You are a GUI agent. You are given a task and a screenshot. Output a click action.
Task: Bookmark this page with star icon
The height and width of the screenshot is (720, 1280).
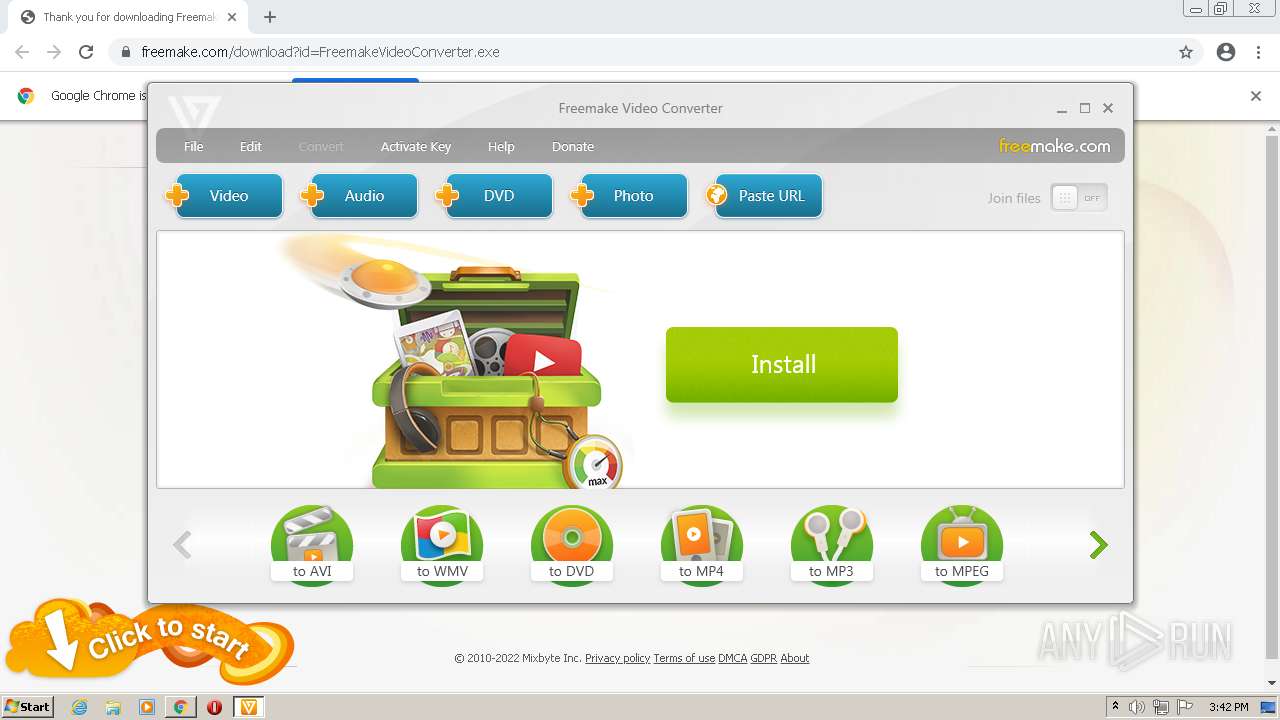tap(1186, 52)
